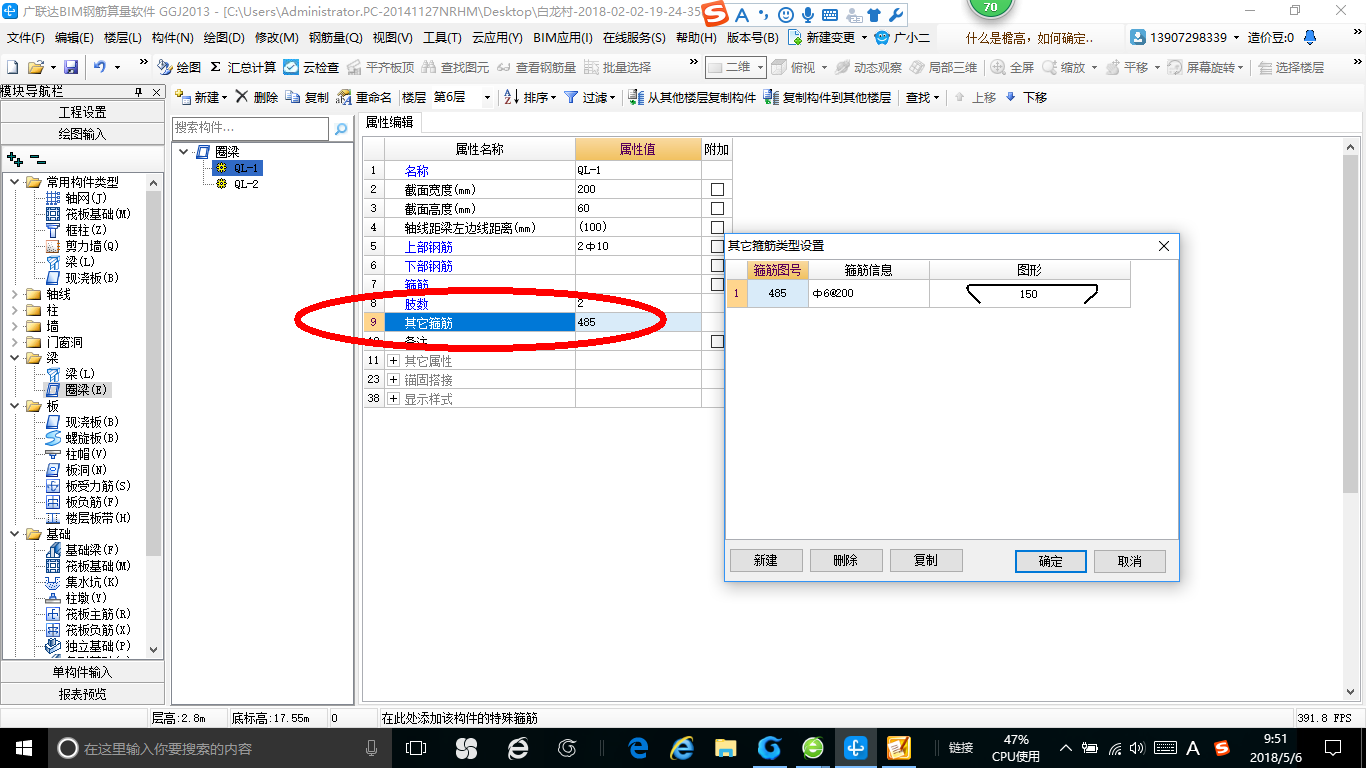Image resolution: width=1366 pixels, height=768 pixels.
Task: Click 新建 in the component toolbar
Action: [199, 97]
